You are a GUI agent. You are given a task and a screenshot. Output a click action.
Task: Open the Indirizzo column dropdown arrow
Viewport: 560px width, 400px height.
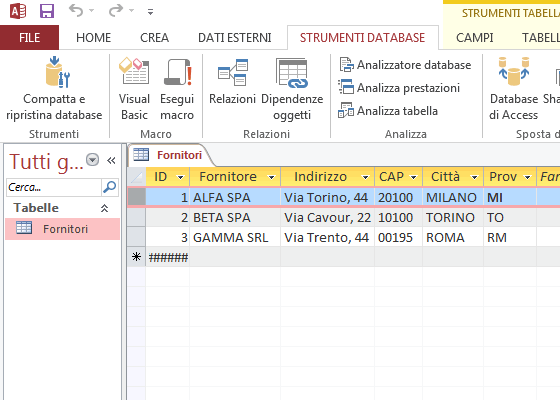click(x=365, y=177)
